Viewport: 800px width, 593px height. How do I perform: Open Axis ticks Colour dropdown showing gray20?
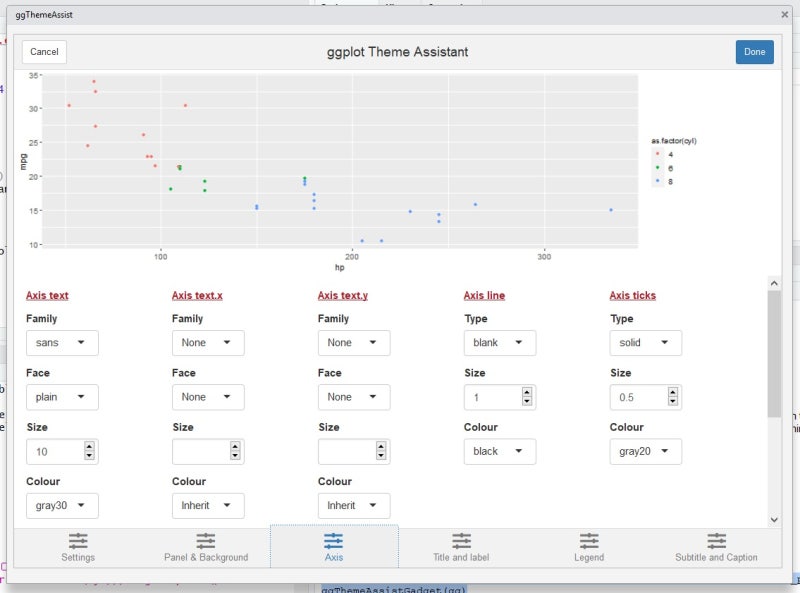pyautogui.click(x=646, y=451)
